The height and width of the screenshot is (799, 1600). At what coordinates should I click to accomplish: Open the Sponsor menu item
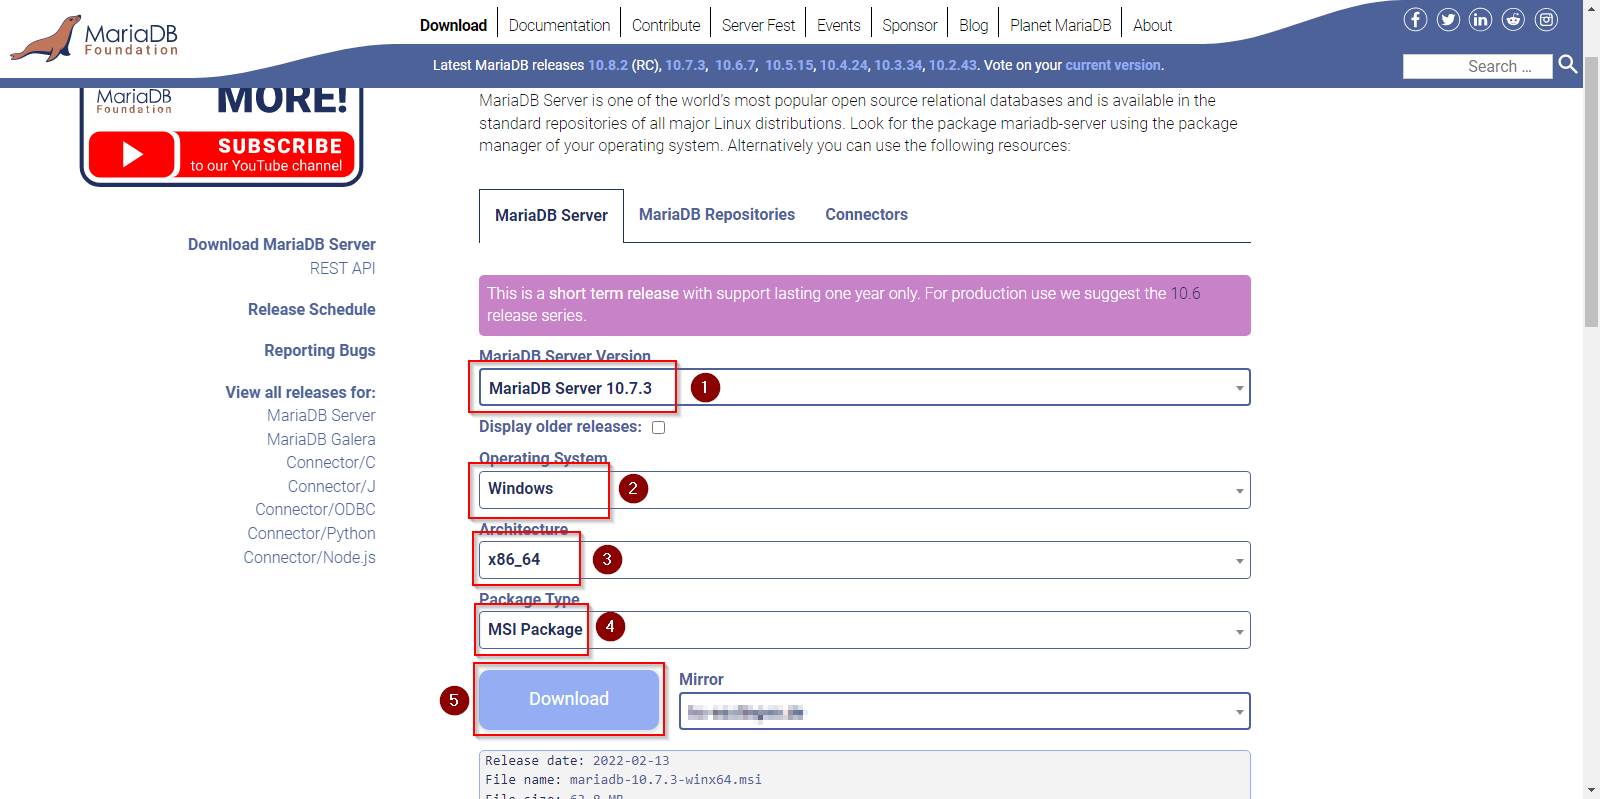[x=909, y=25]
